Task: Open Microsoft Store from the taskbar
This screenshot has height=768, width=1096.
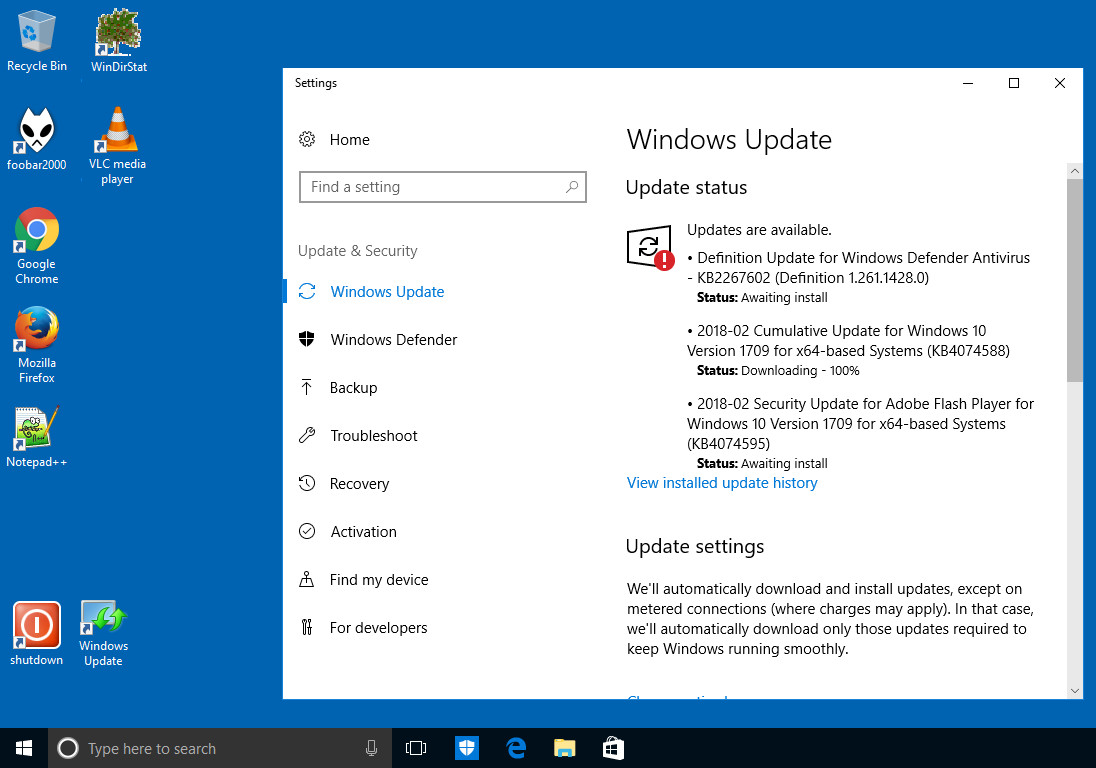Action: [x=613, y=748]
